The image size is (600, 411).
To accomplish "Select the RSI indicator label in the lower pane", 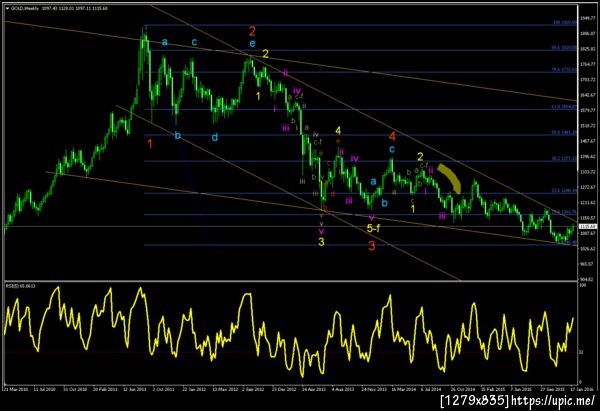I will point(20,286).
